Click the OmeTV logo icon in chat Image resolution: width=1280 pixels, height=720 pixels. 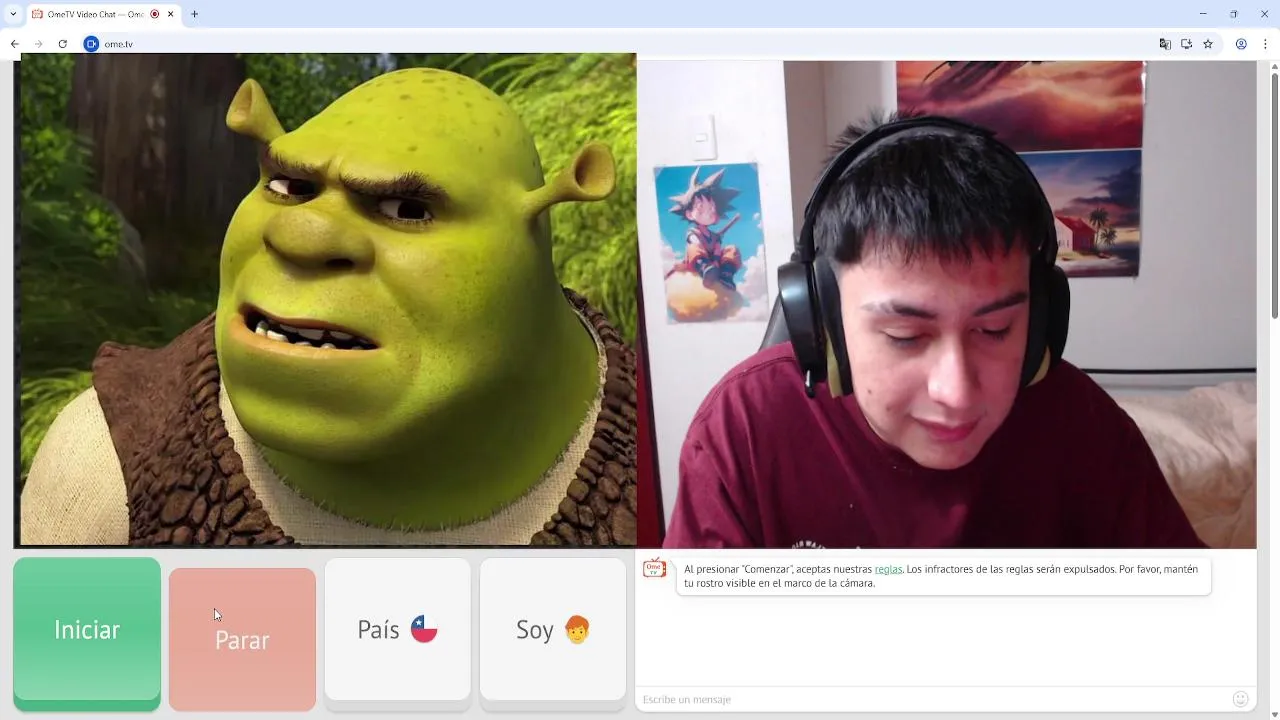tap(654, 568)
